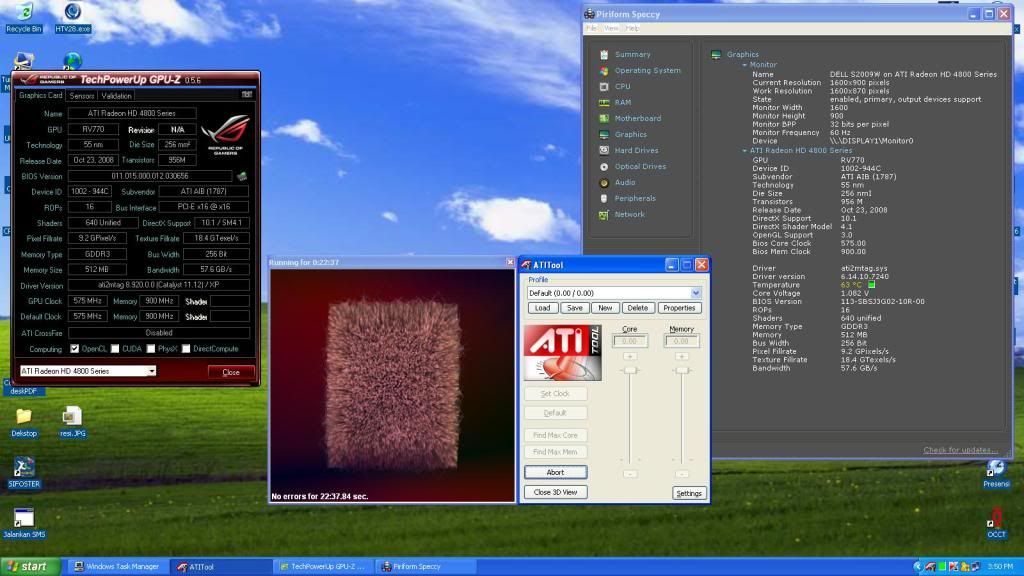This screenshot has height=576, width=1024.
Task: Select the Audio icon in Speccy sidebar
Action: tap(604, 183)
